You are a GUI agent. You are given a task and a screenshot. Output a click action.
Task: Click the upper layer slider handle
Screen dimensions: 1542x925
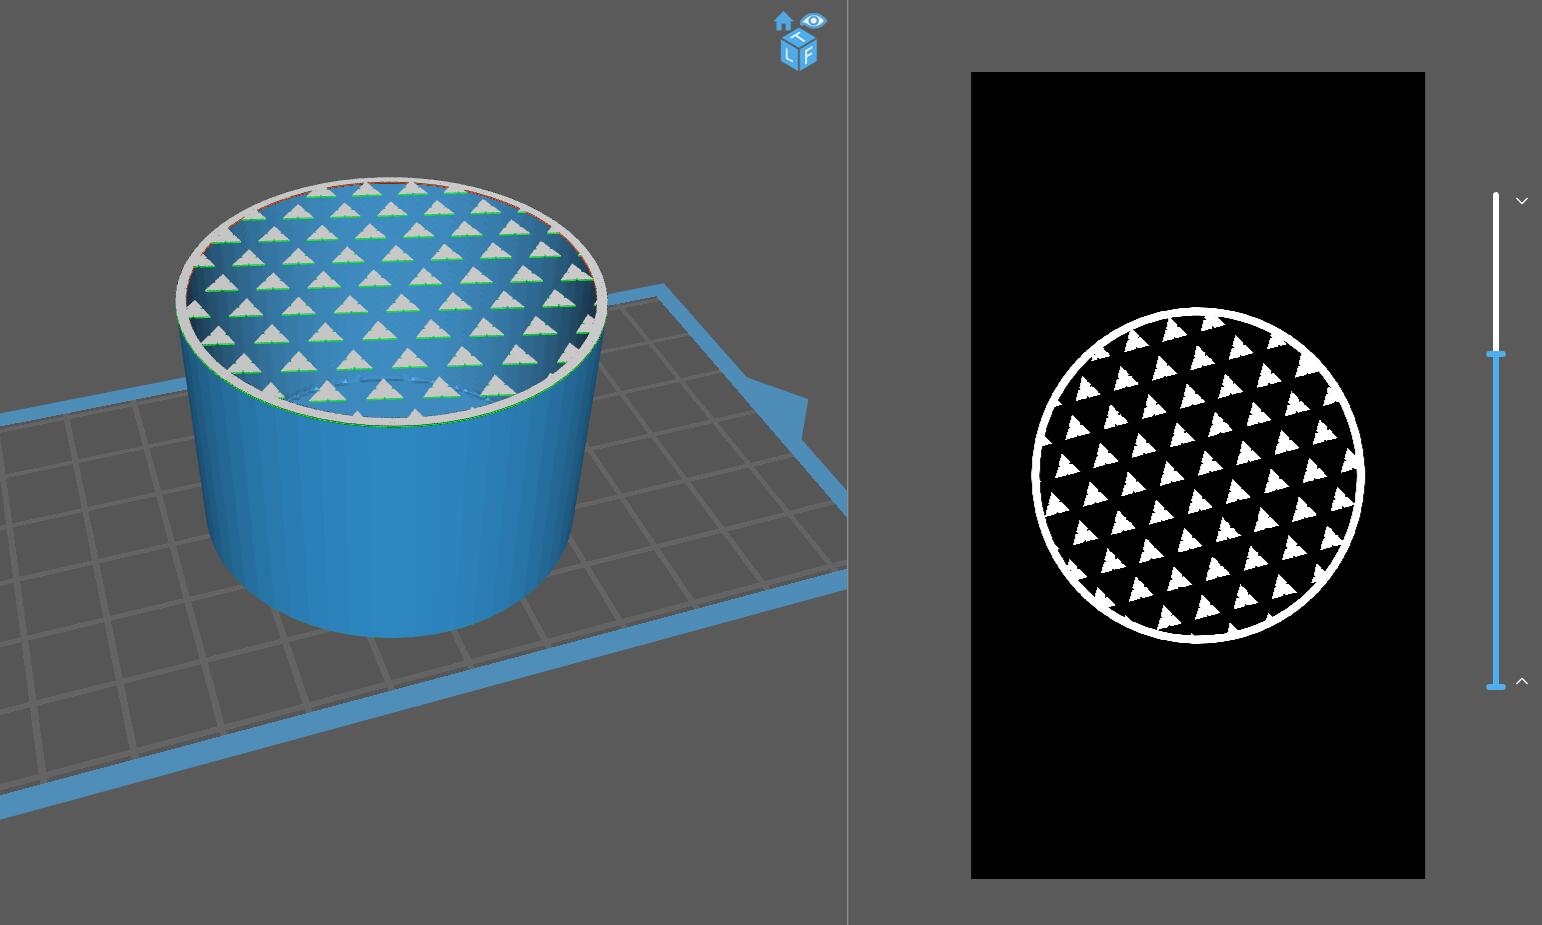(1496, 354)
